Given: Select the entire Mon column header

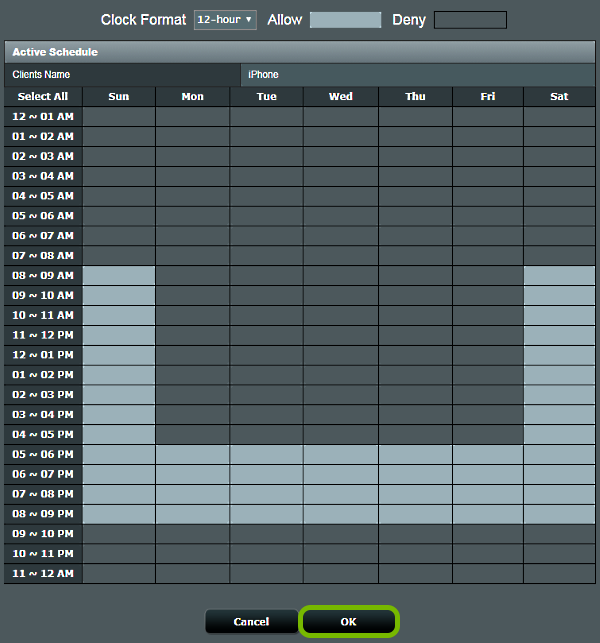Looking at the screenshot, I should click(x=193, y=96).
